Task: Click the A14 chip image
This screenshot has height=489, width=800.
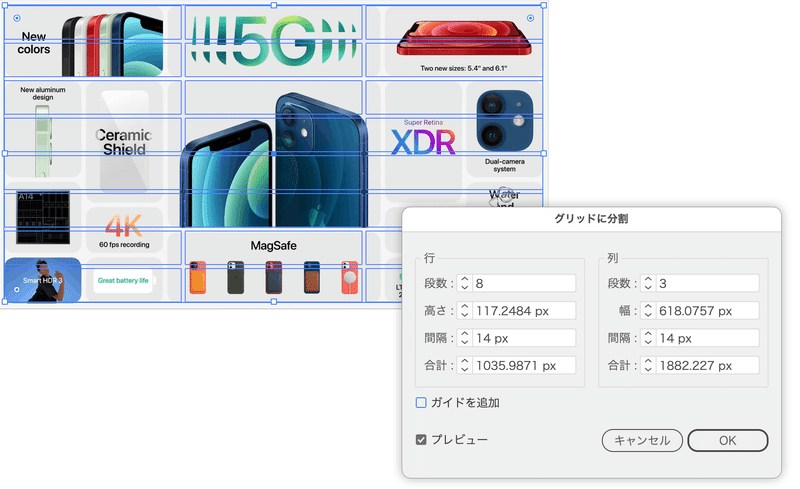Action: (43, 217)
